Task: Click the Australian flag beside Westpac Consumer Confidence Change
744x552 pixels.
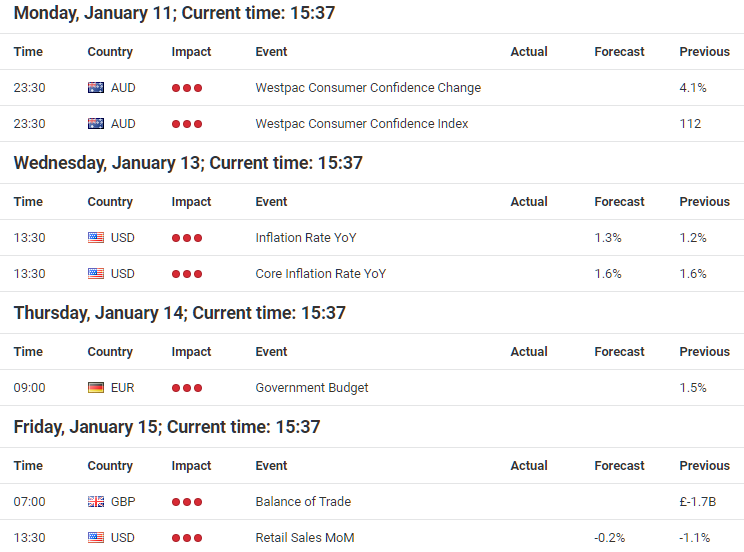Action: (x=96, y=88)
